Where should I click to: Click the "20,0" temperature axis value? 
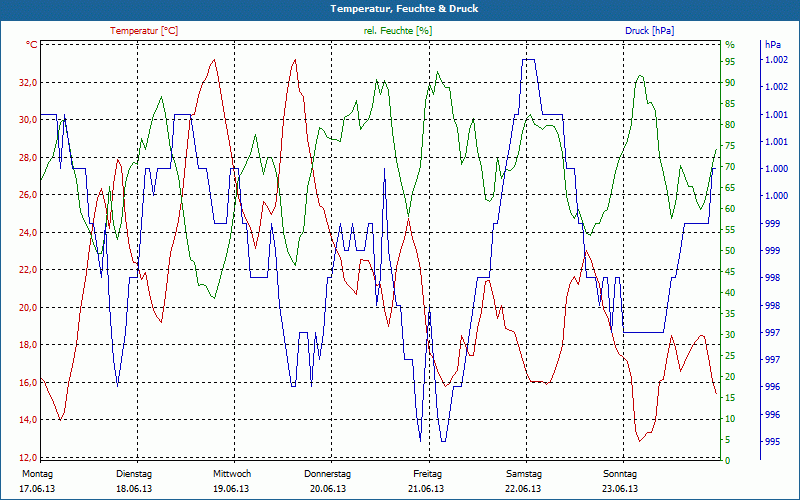[x=28, y=308]
